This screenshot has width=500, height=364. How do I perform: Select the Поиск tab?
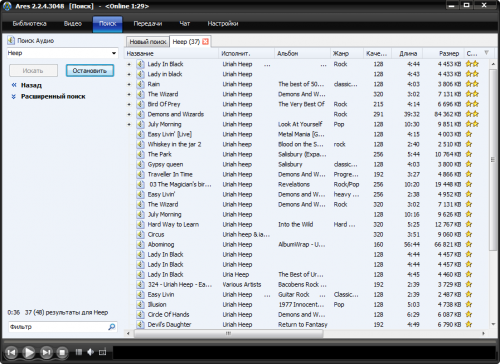[x=107, y=24]
